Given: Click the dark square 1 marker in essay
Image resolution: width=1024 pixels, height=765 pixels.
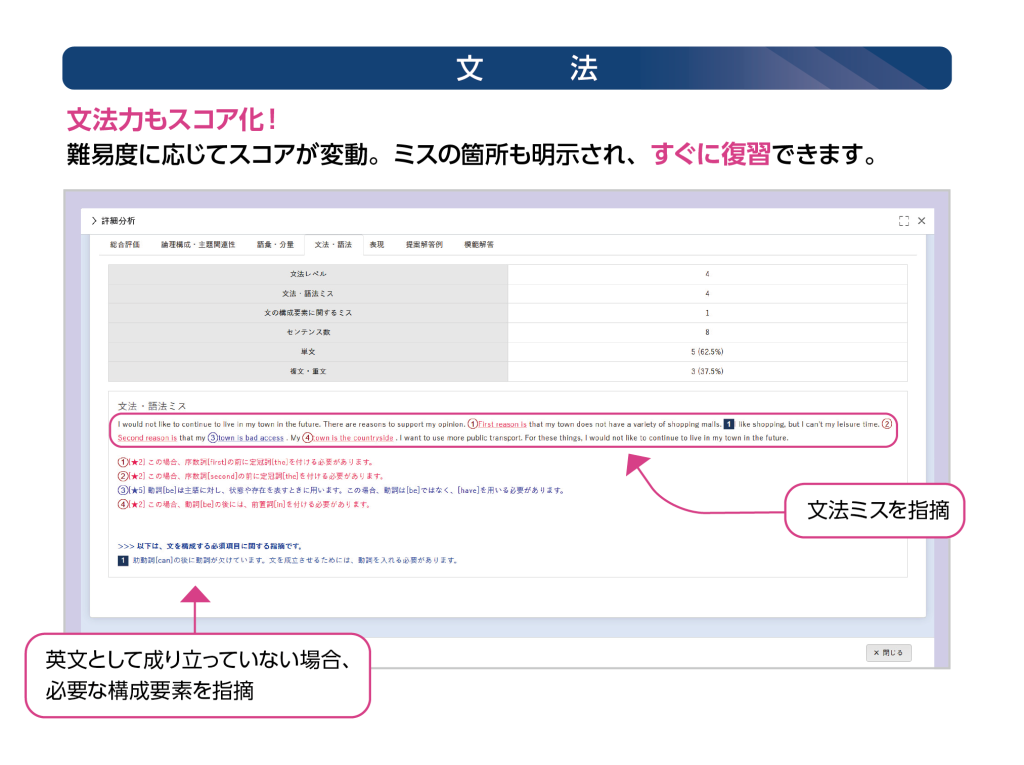Looking at the screenshot, I should (729, 424).
